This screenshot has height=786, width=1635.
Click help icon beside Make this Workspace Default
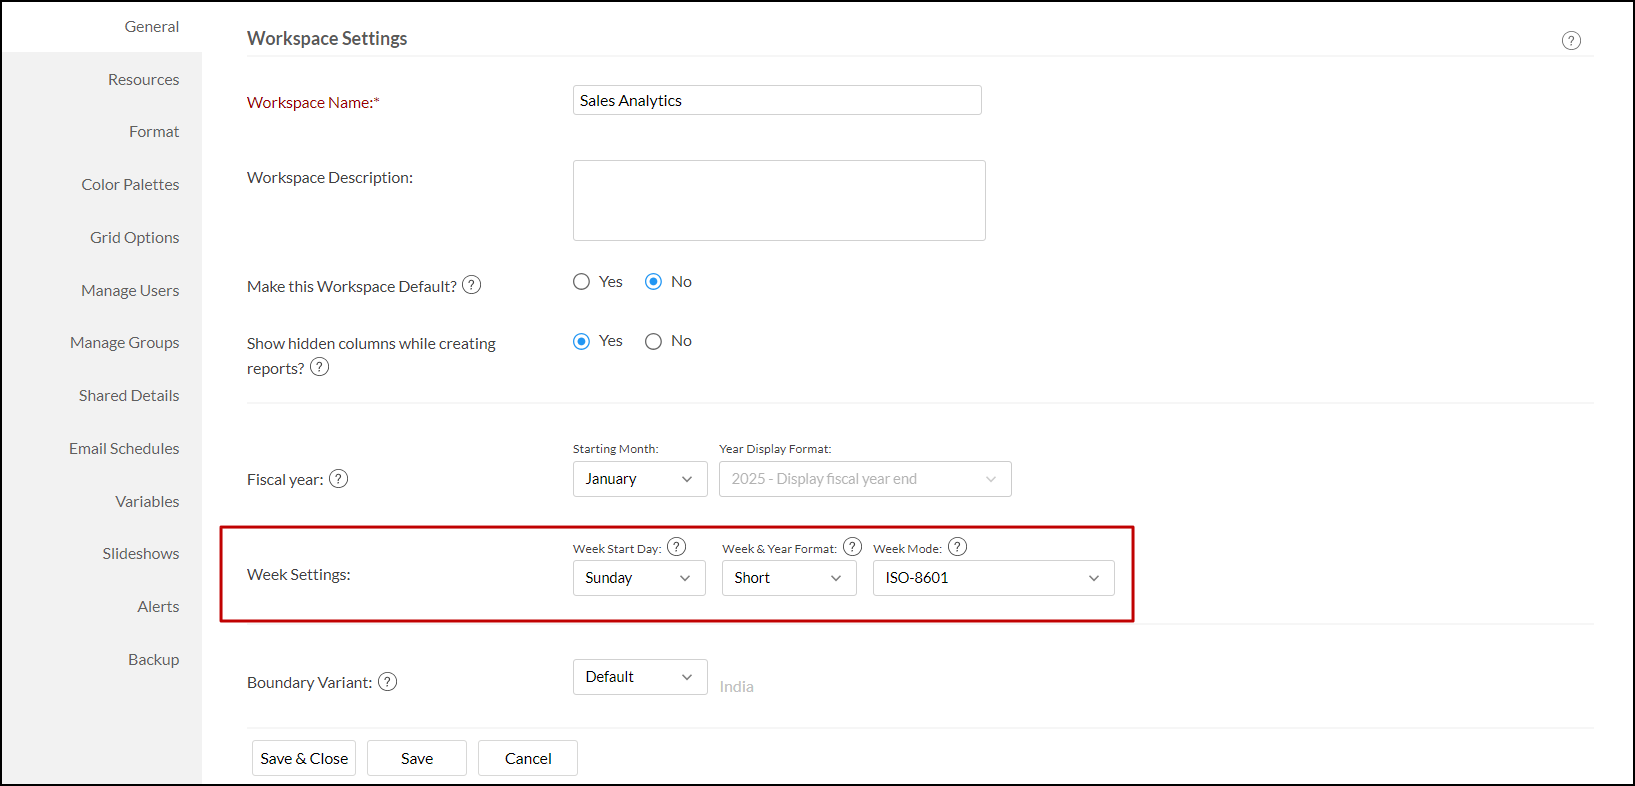472,285
